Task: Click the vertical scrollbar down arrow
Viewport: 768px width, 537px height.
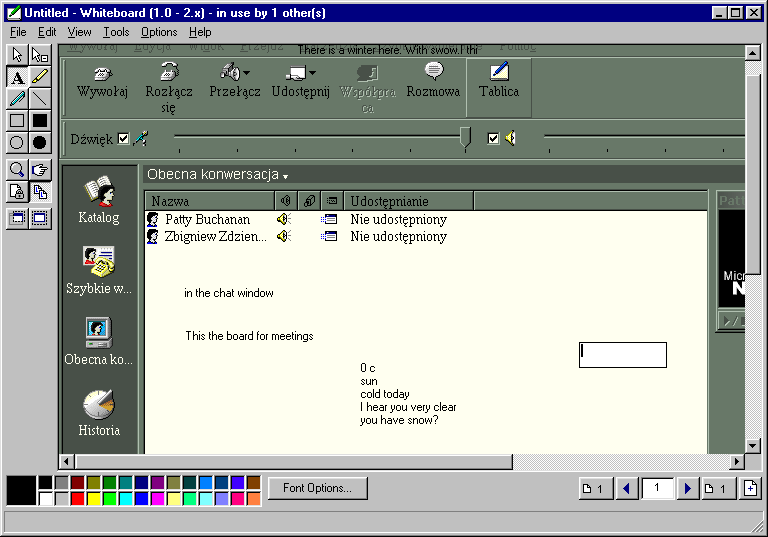Action: click(x=752, y=445)
